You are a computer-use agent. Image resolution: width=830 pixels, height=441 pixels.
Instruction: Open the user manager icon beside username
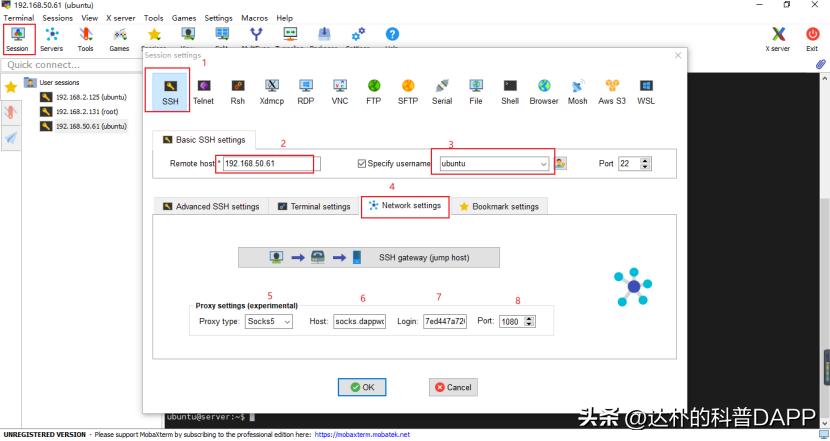click(561, 164)
